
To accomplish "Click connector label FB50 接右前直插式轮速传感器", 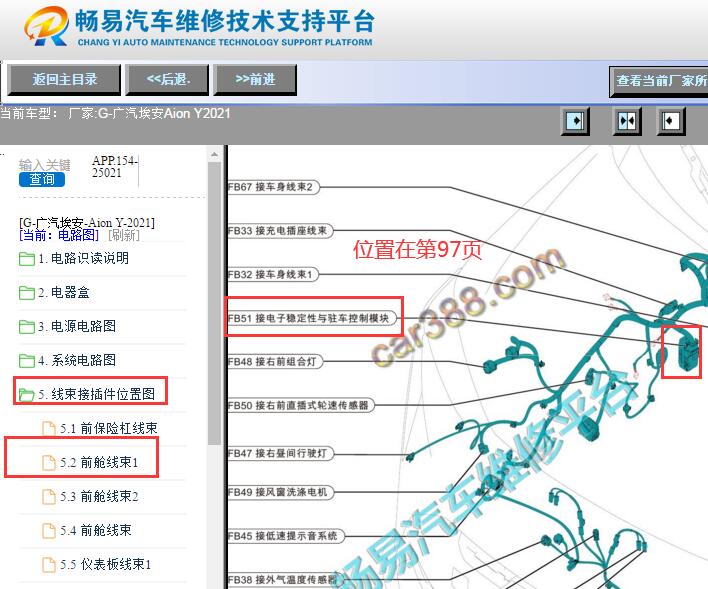I will [301, 405].
